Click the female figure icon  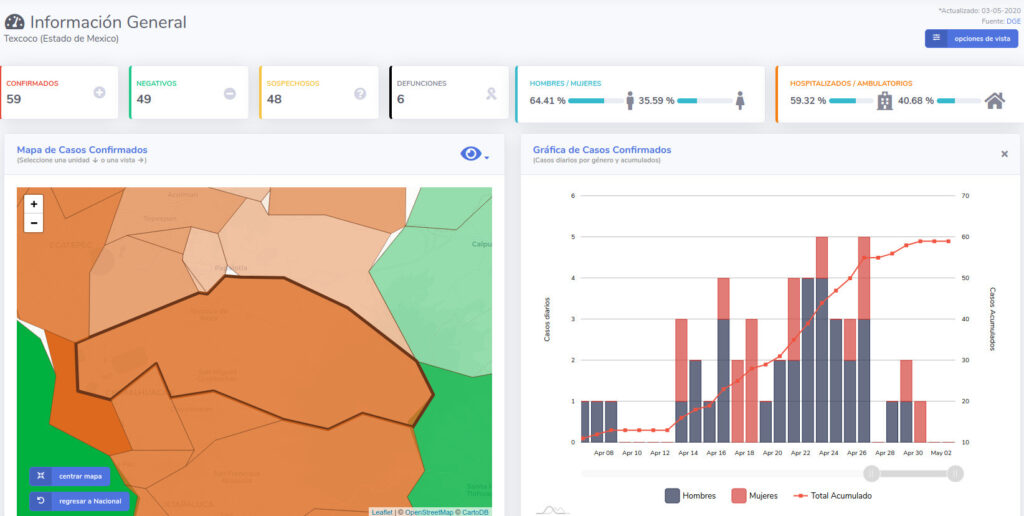pos(740,100)
